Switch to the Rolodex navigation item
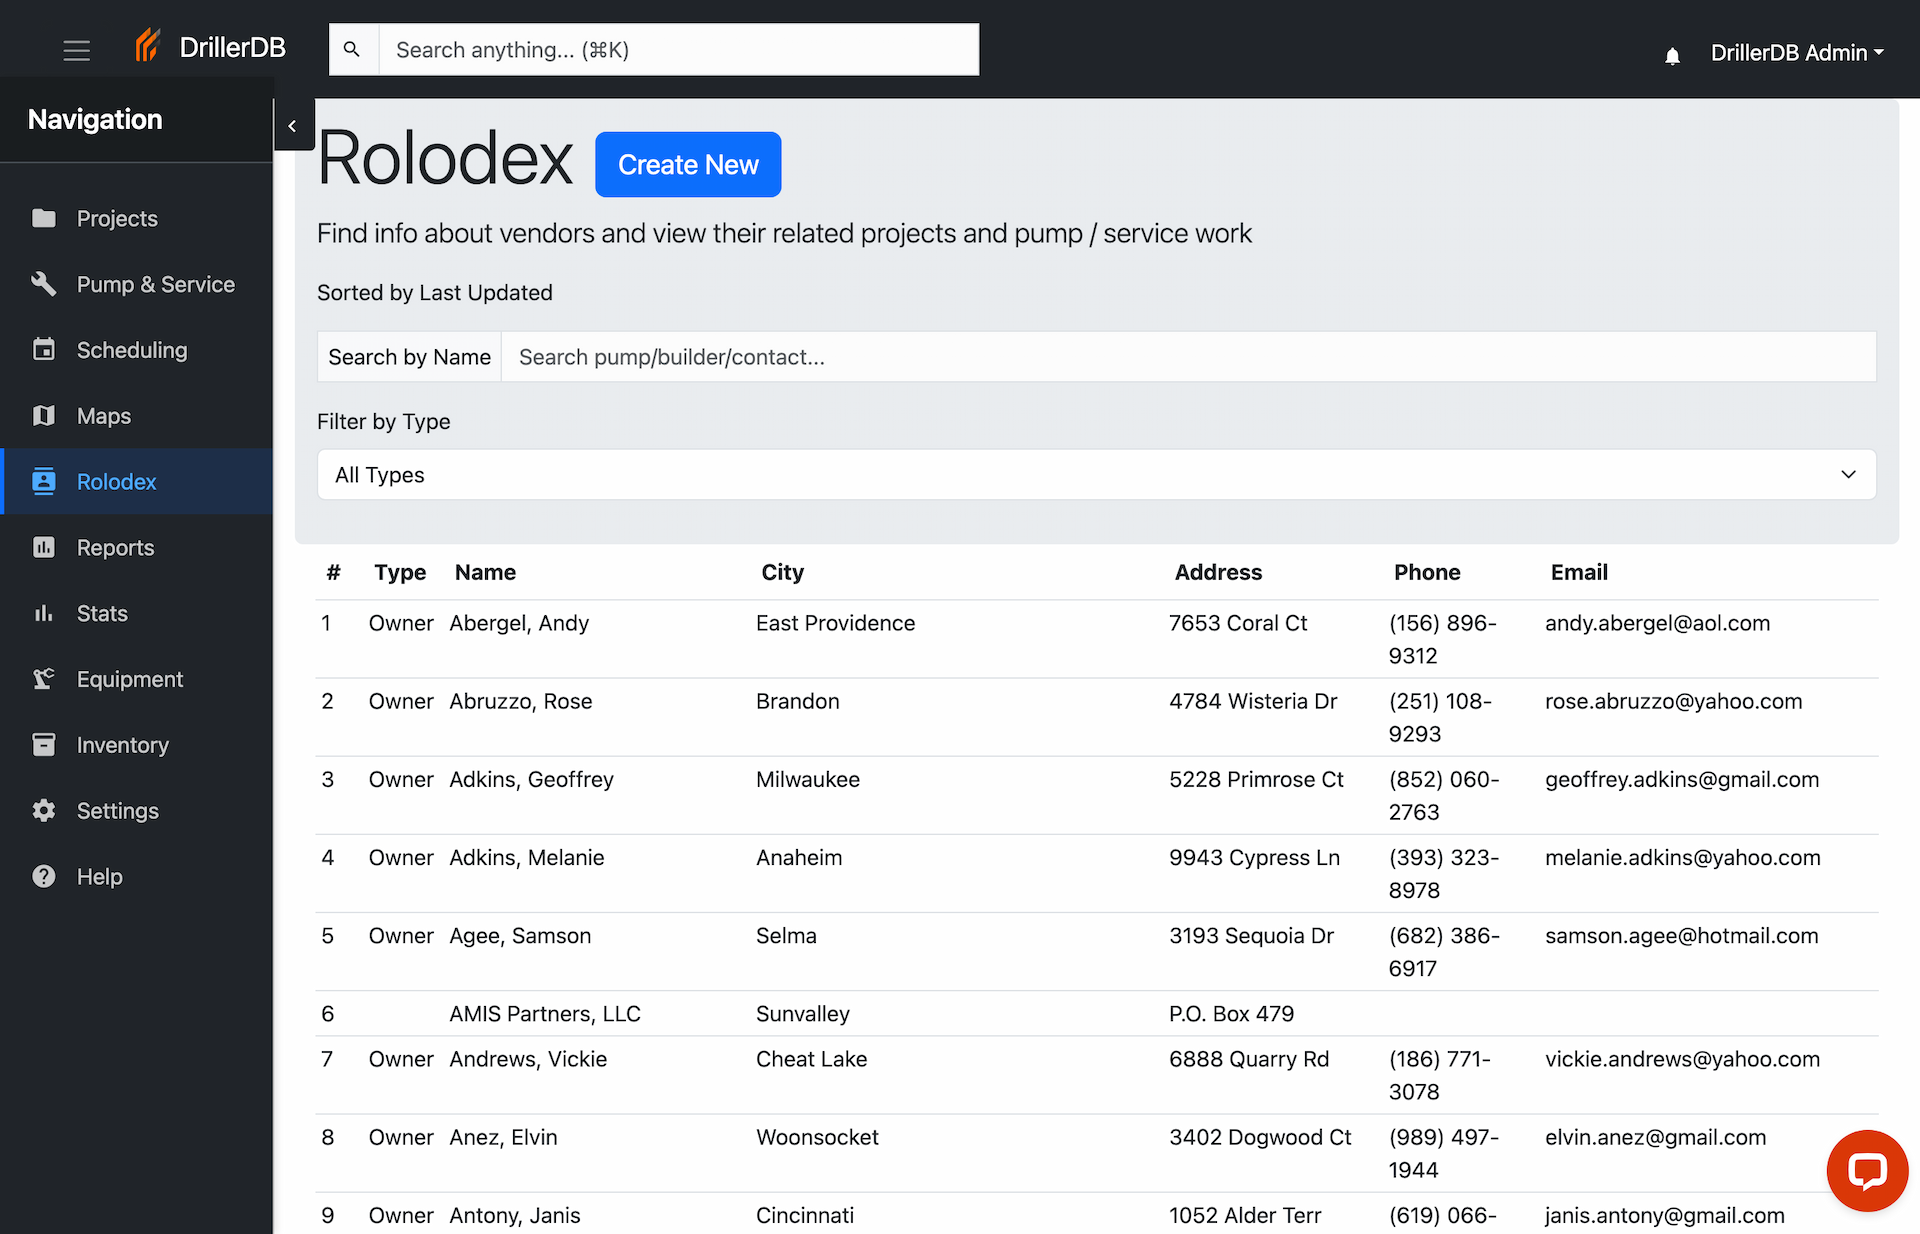The image size is (1920, 1234). pos(116,481)
